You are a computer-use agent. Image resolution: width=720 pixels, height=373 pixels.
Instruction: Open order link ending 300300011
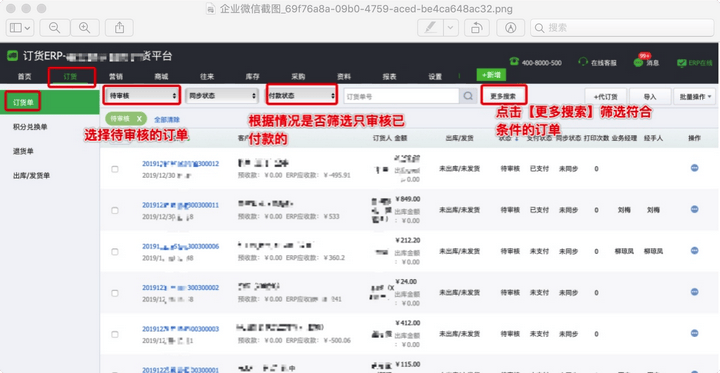(180, 205)
